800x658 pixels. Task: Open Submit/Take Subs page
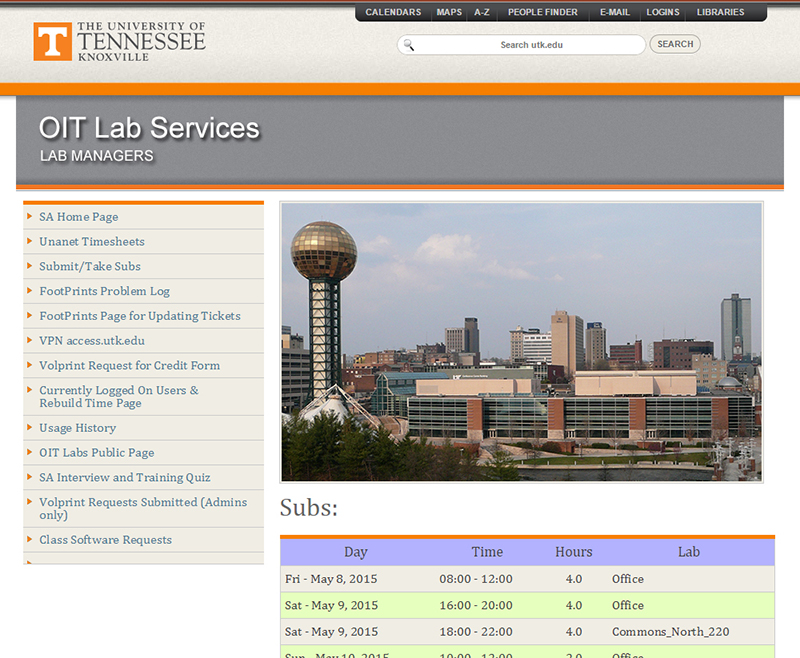coord(90,267)
